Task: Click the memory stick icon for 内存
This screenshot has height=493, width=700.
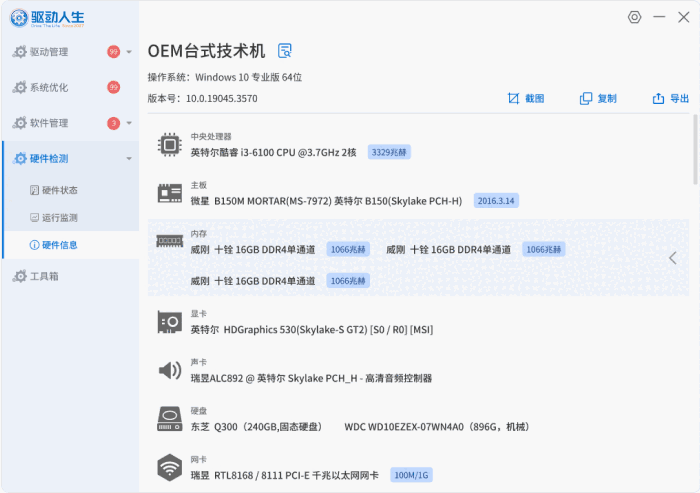Action: click(170, 242)
